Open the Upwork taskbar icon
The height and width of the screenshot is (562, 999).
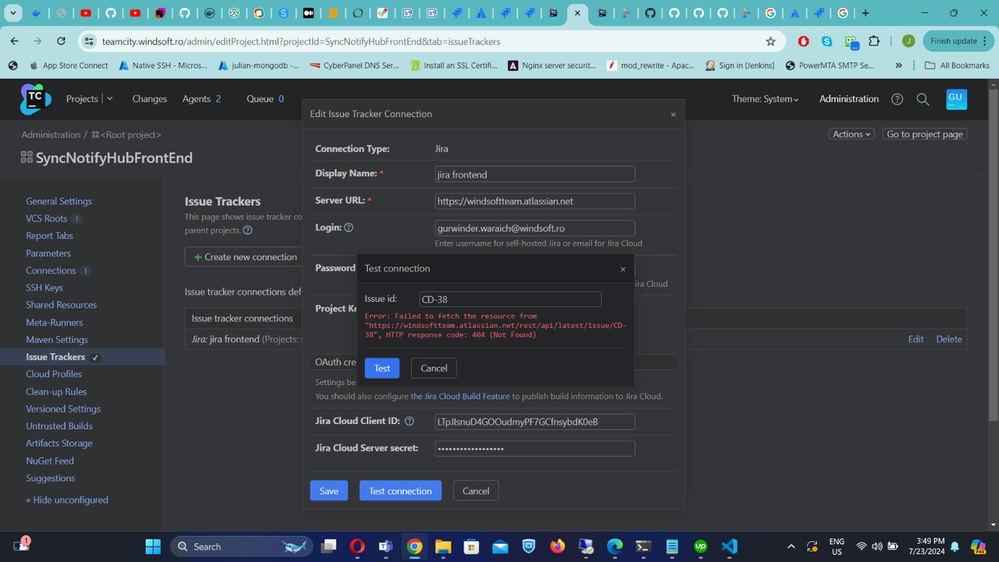(x=701, y=546)
